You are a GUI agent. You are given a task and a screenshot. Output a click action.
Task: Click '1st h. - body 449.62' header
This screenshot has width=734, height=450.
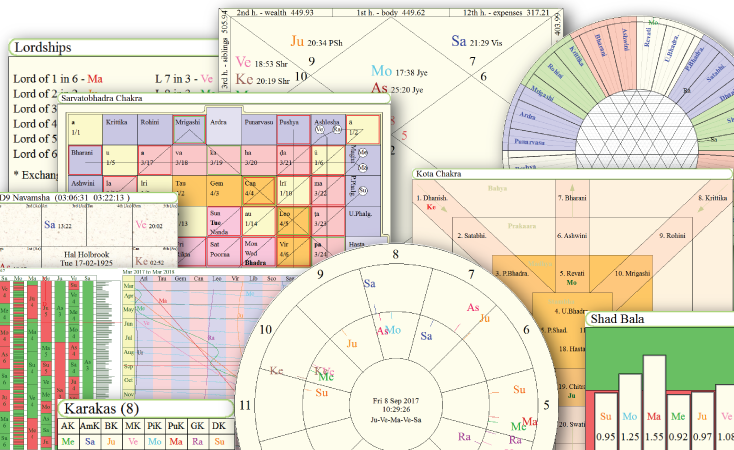click(390, 13)
